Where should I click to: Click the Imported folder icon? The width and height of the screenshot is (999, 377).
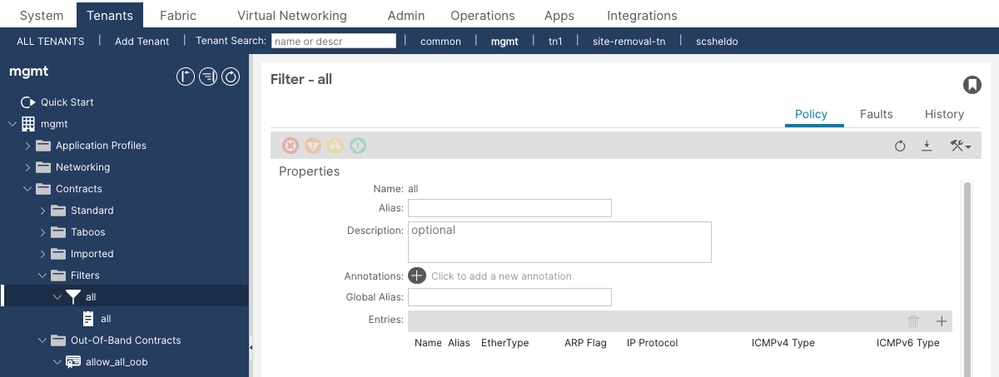coord(59,253)
